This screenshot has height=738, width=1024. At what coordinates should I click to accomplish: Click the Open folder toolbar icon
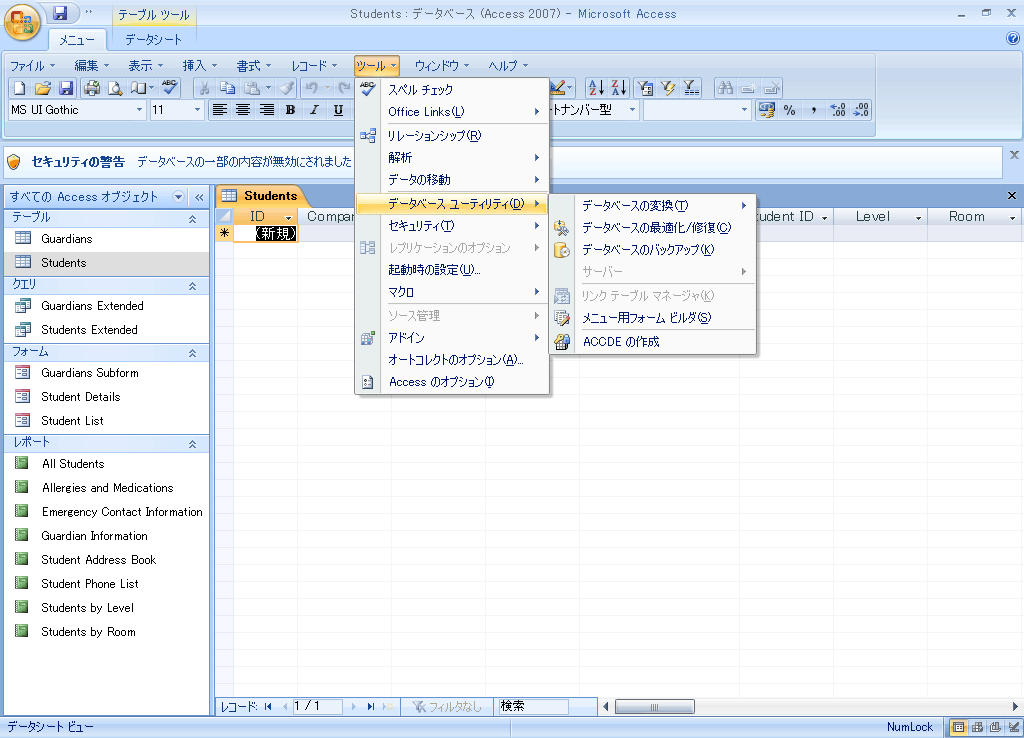coord(43,88)
